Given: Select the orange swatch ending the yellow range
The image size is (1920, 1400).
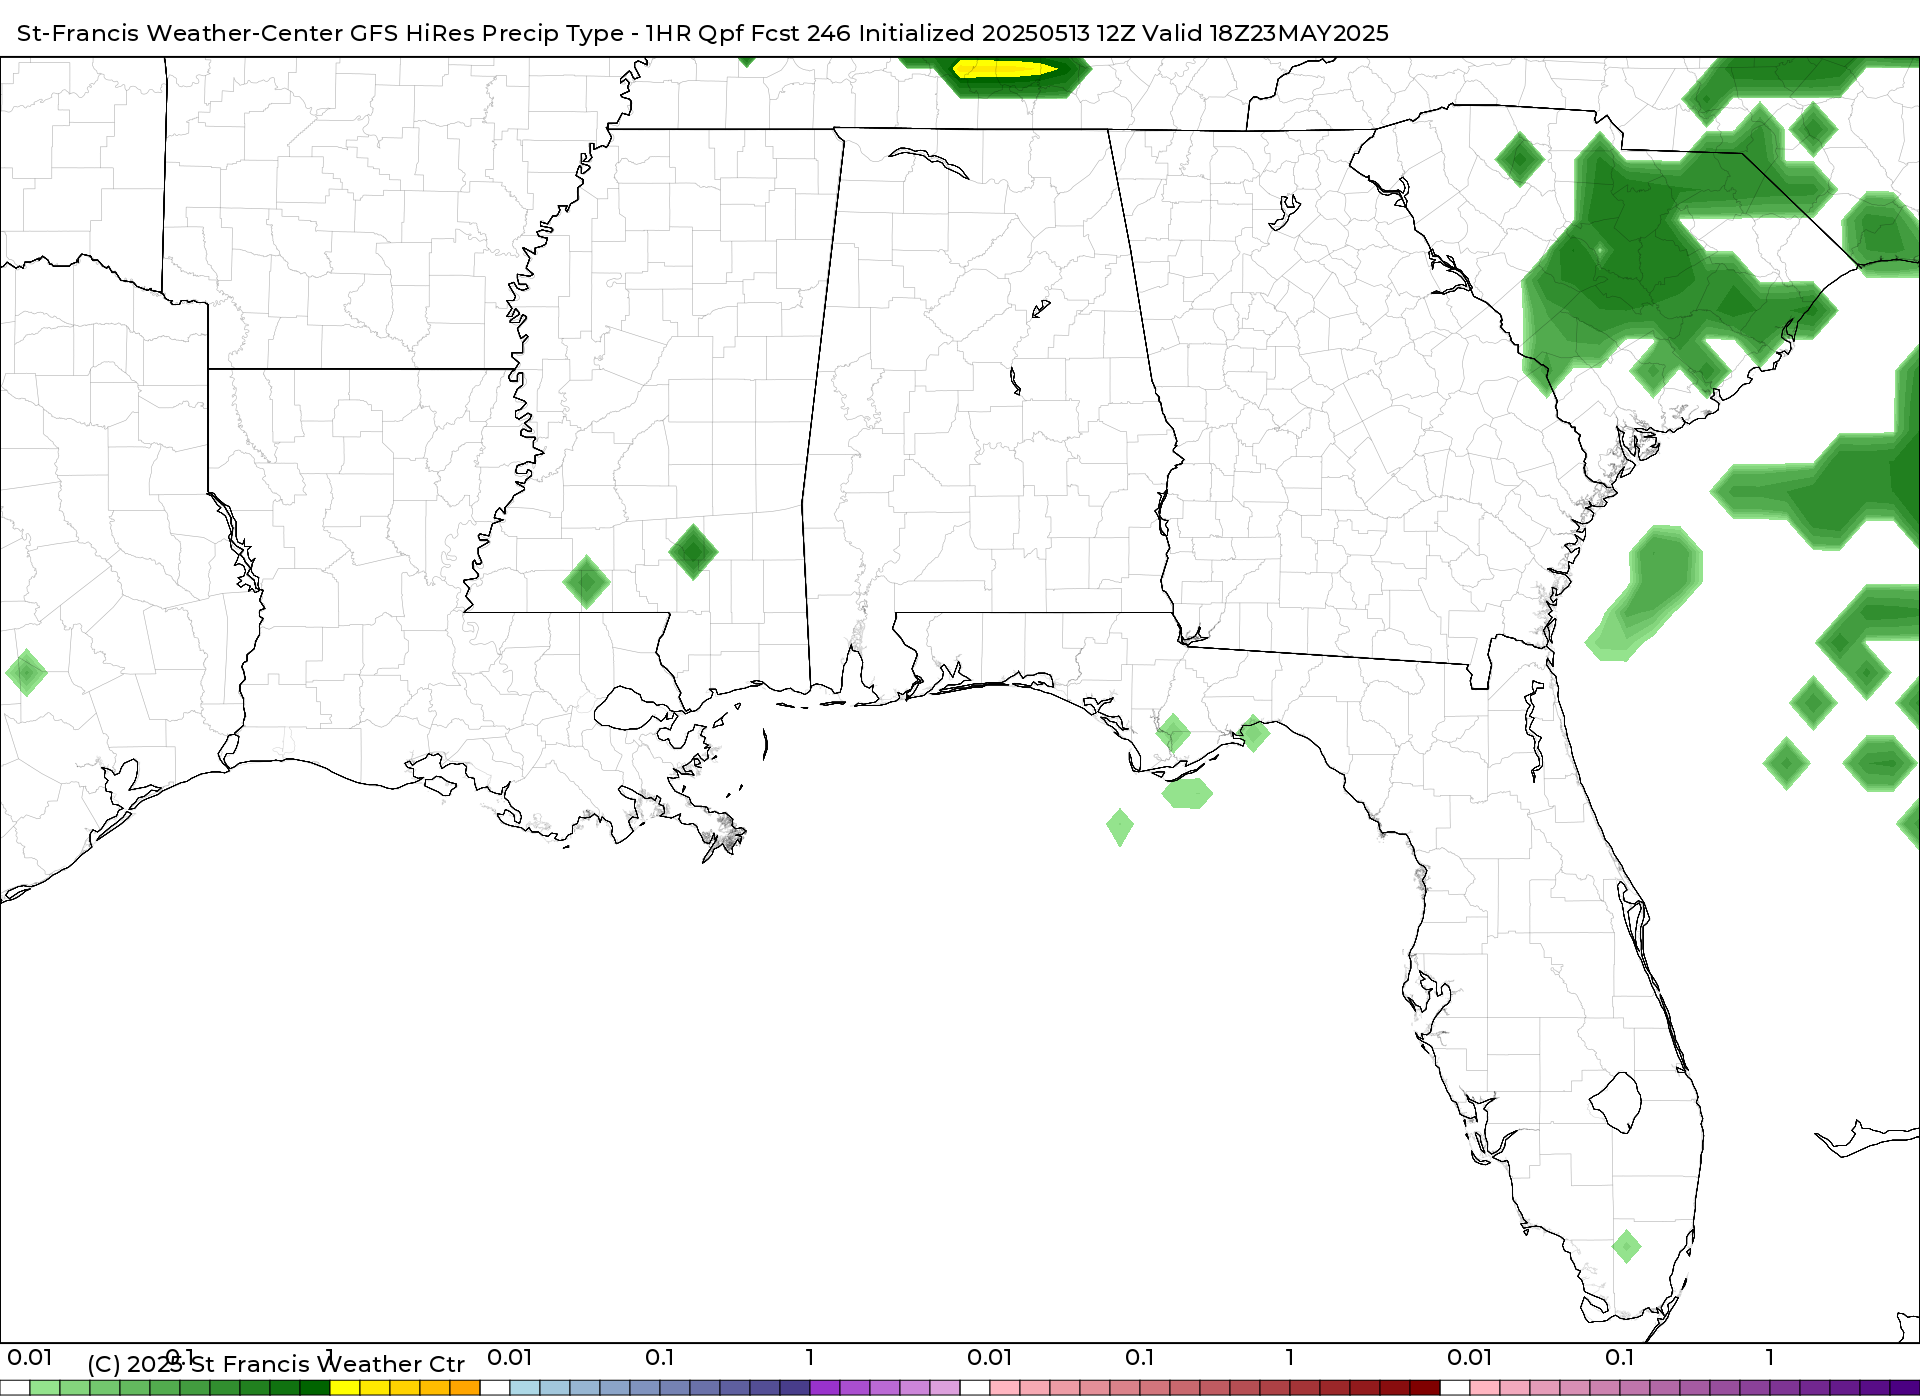Looking at the screenshot, I should 465,1388.
